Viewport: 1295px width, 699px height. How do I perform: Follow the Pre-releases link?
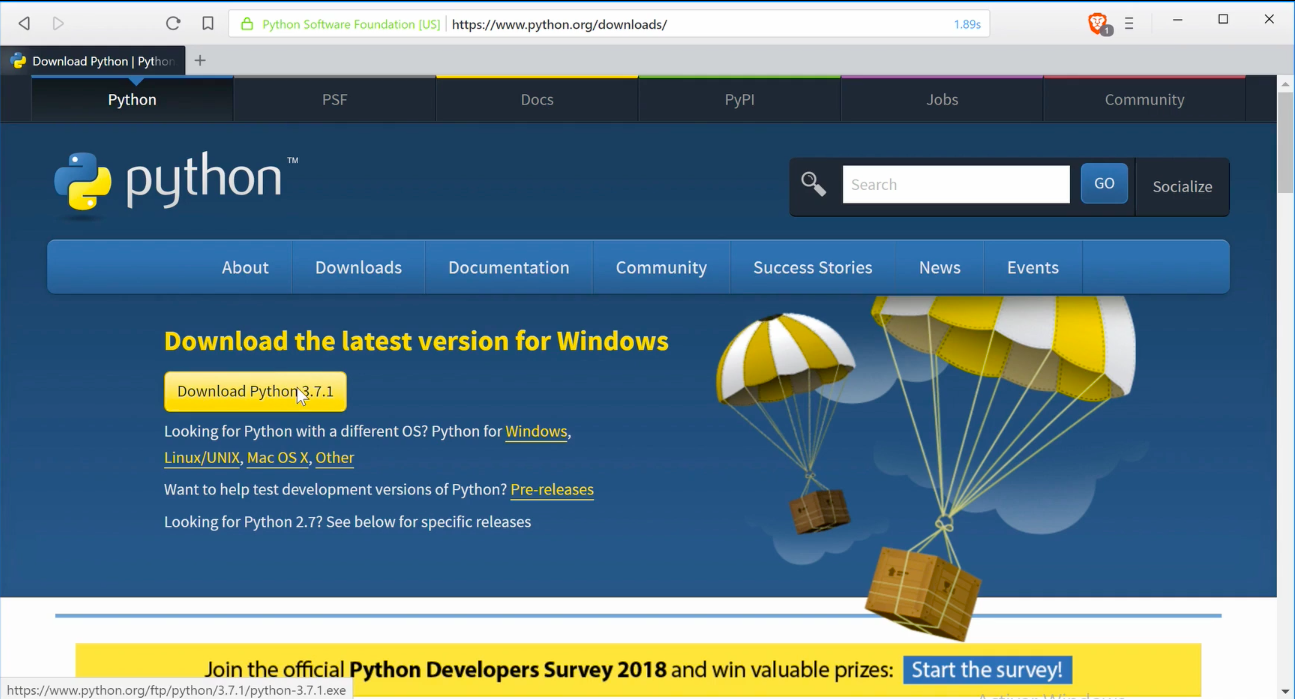pyautogui.click(x=552, y=489)
